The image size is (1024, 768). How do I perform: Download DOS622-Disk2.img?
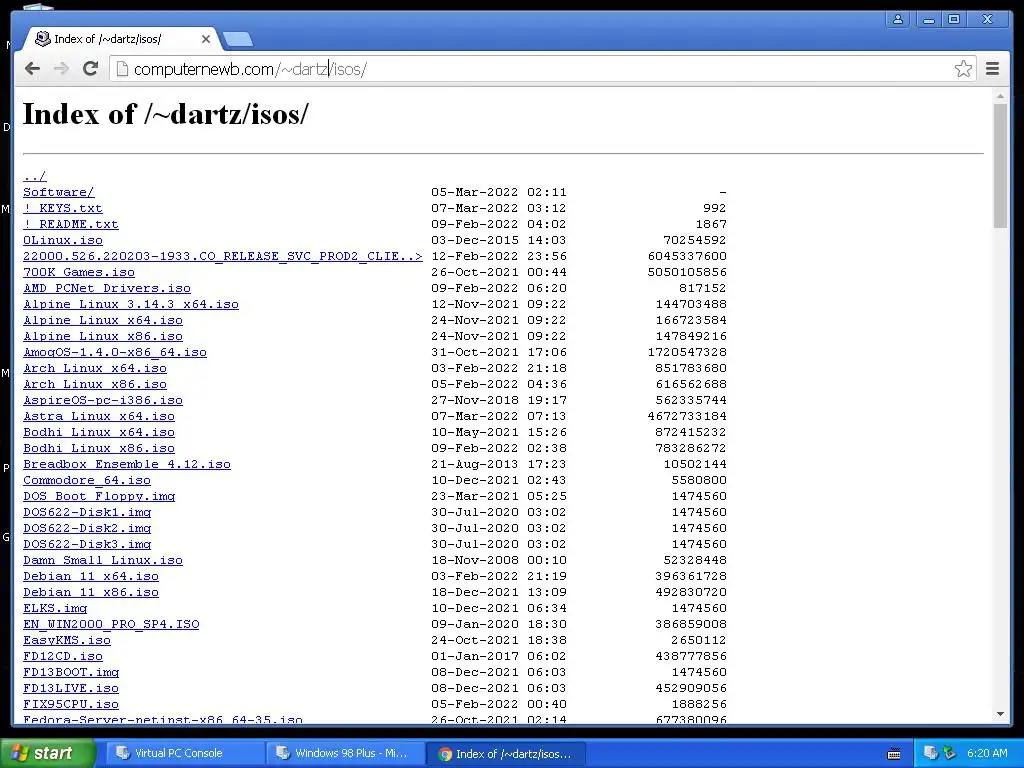click(87, 528)
